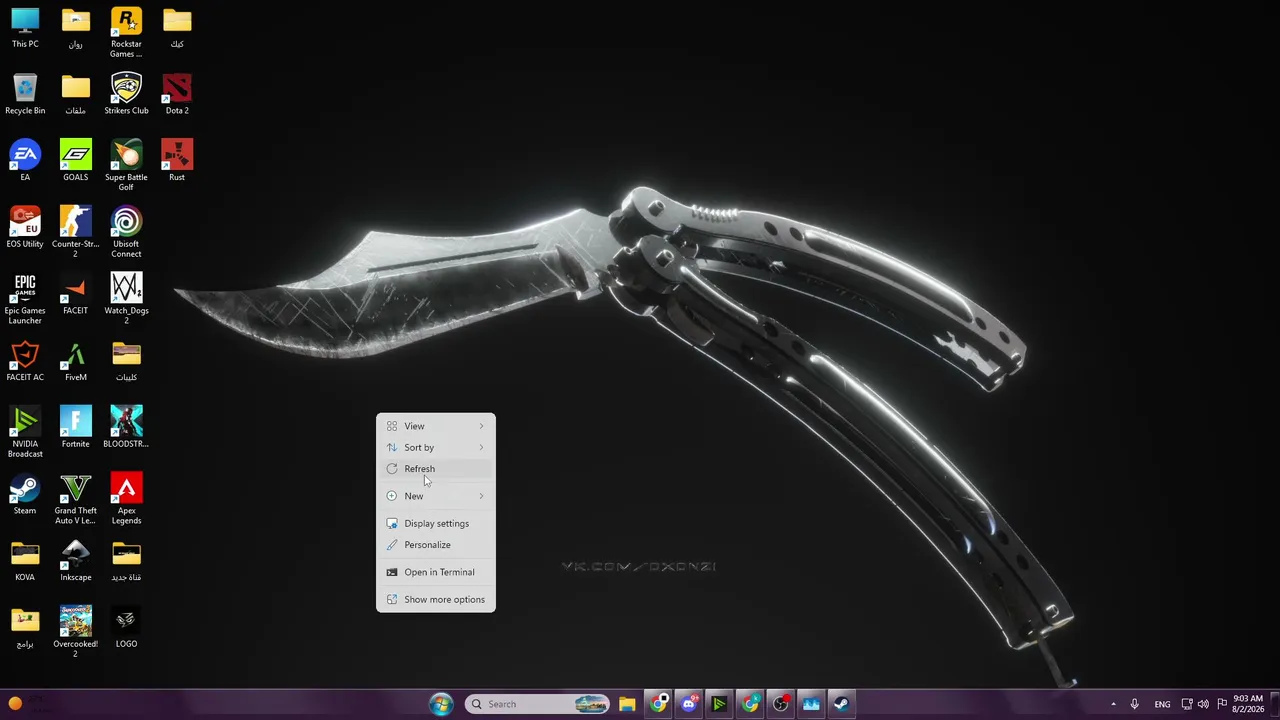Select the BLOODSTRIKE shortcut
This screenshot has width=1280, height=720.
126,428
